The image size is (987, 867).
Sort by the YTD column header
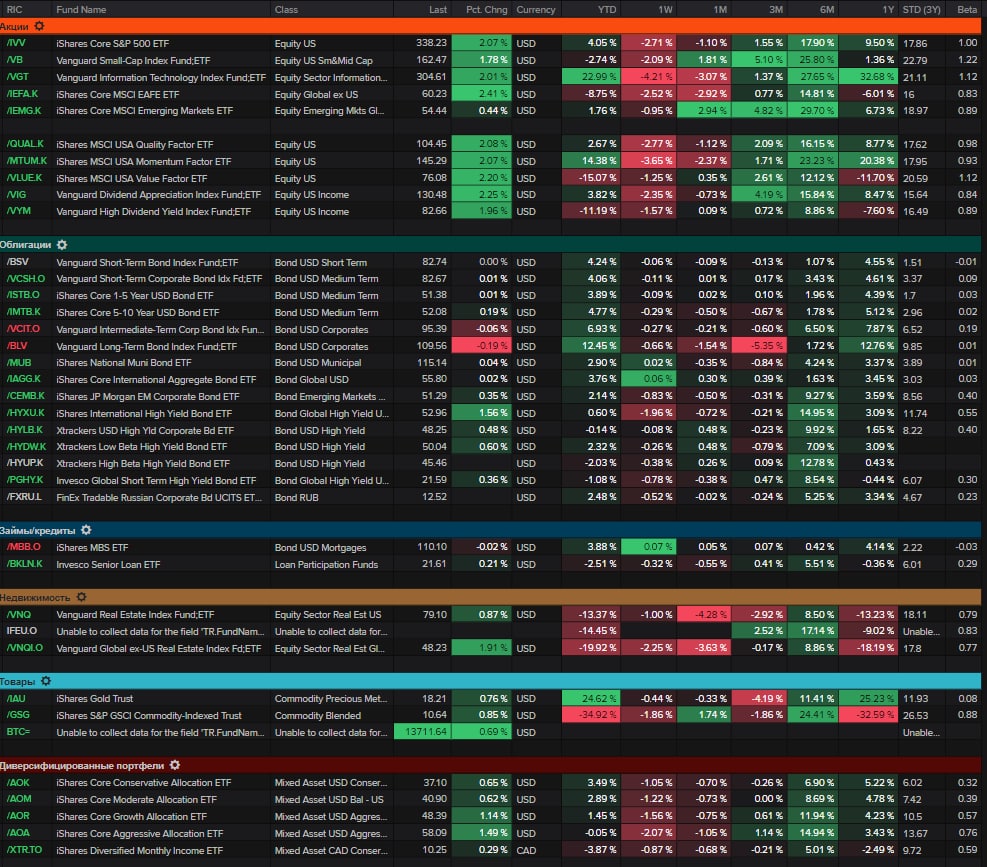coord(607,9)
